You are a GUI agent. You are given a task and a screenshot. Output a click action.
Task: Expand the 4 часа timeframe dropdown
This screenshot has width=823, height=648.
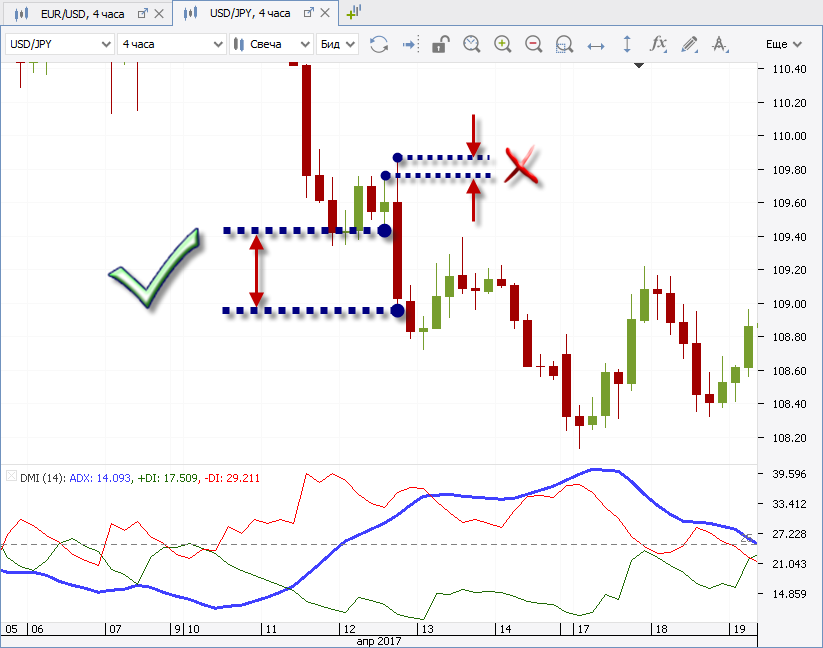pyautogui.click(x=171, y=44)
